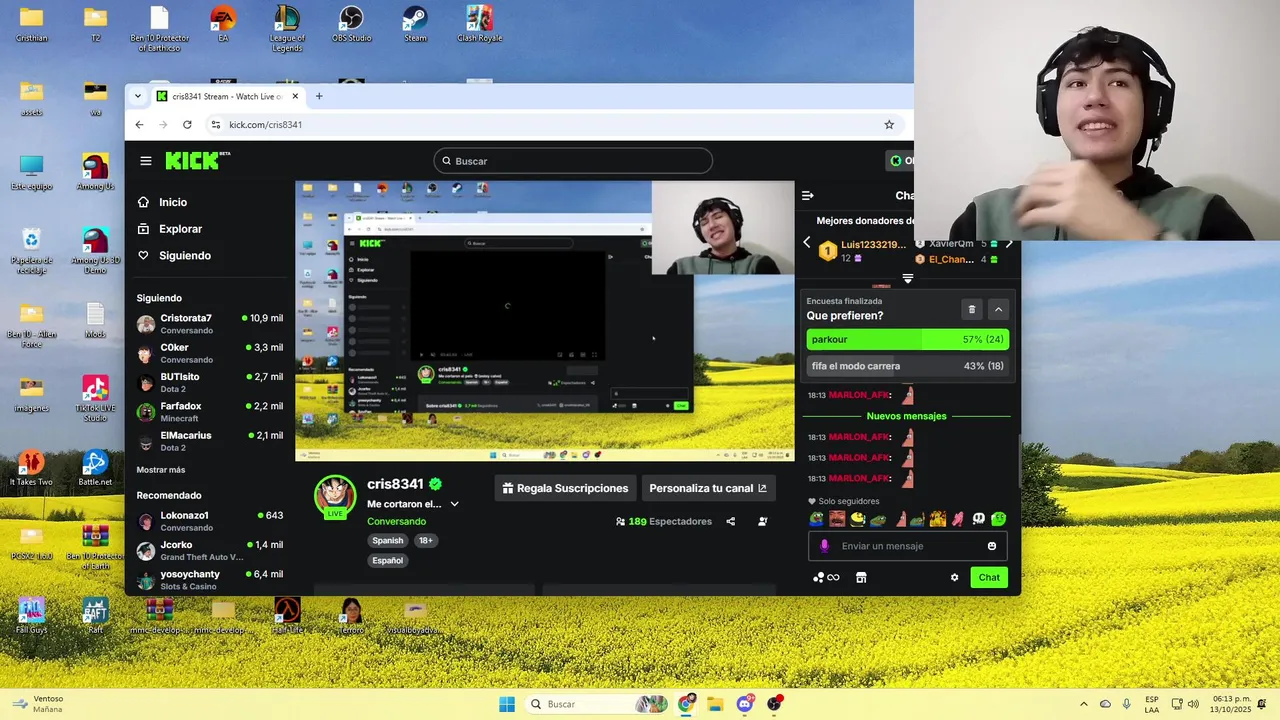This screenshot has height=720, width=1280.
Task: Click the kick.com/cris8341 address bar
Action: (553, 125)
